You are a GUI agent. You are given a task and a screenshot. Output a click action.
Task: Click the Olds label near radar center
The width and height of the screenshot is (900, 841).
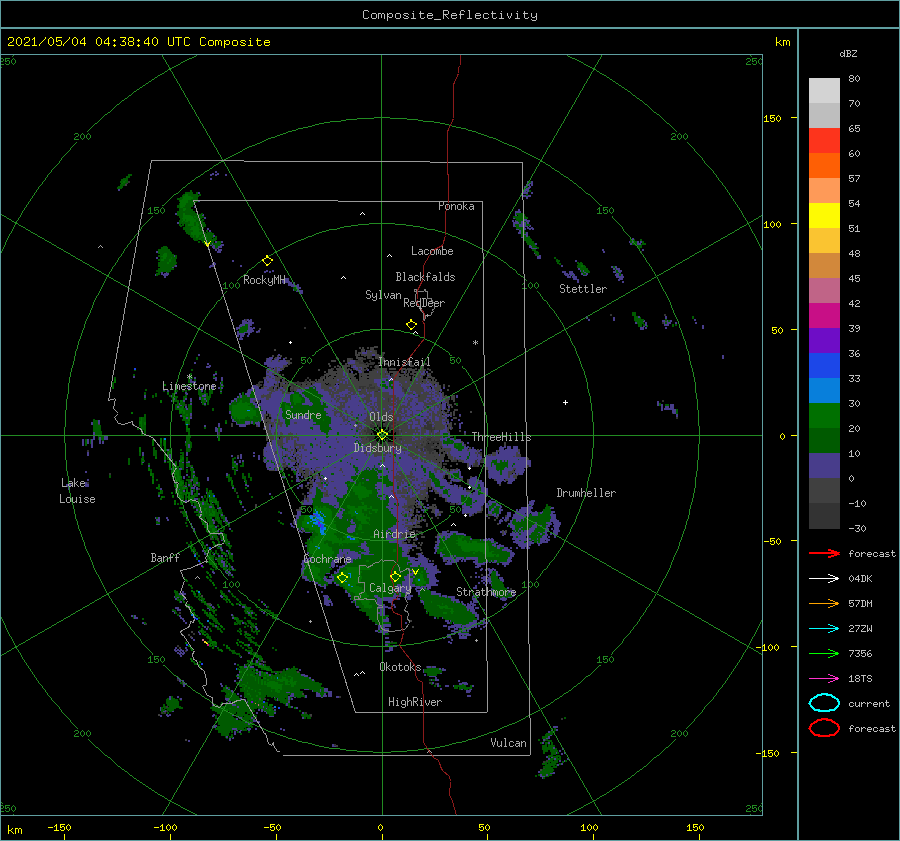tap(381, 417)
